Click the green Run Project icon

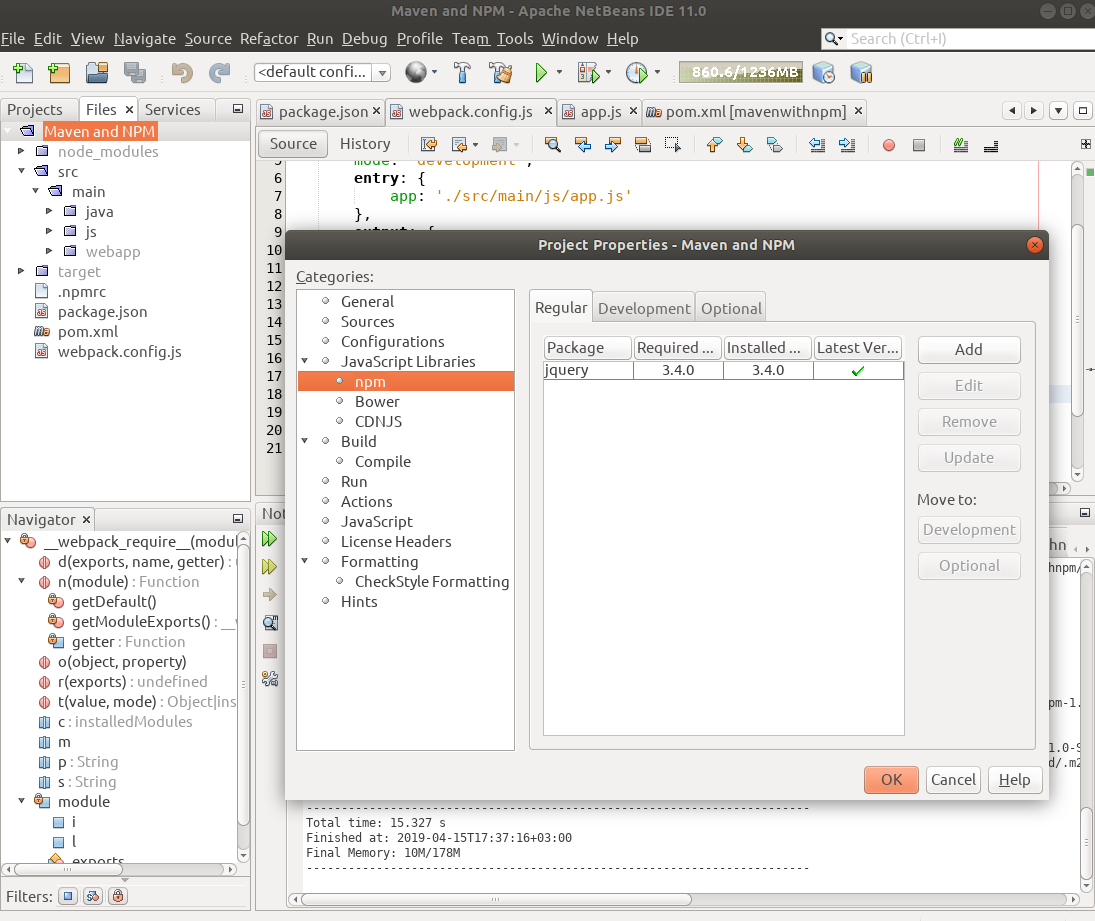tap(541, 72)
